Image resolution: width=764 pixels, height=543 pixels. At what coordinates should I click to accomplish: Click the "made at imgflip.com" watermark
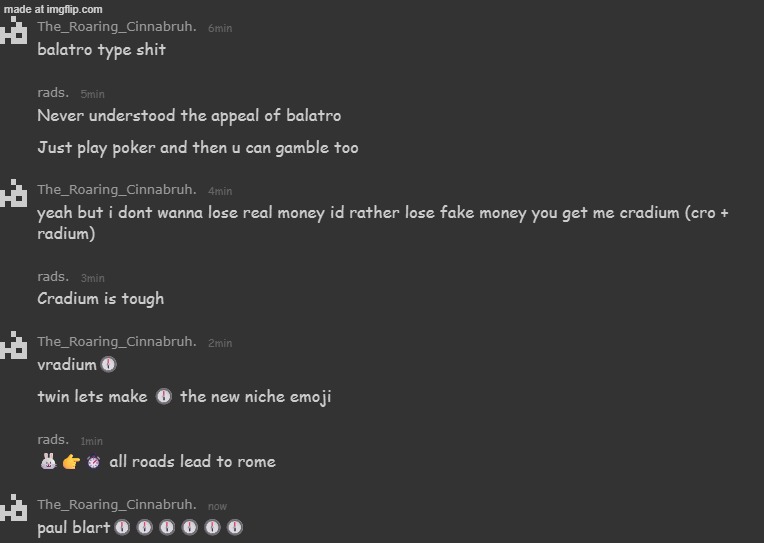53,9
